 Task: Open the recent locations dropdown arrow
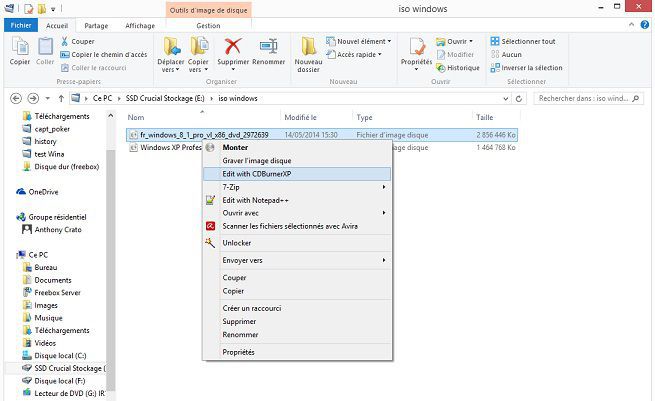pos(47,99)
